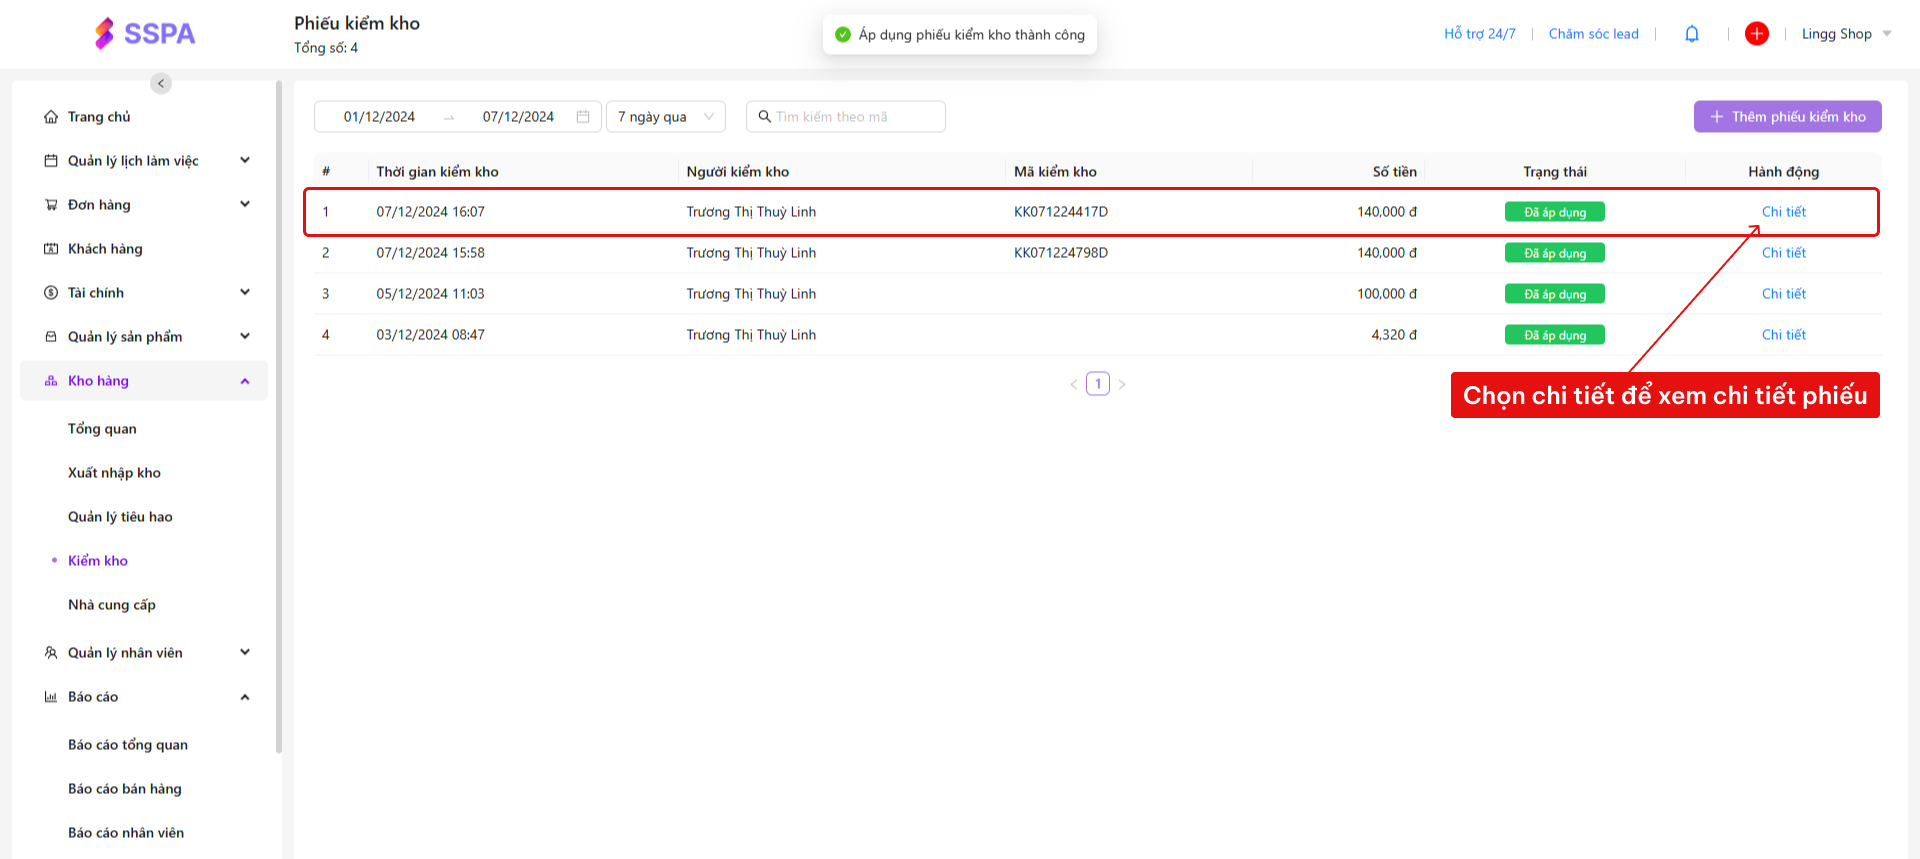Go to the previous page arrow
The image size is (1920, 859).
(x=1074, y=384)
